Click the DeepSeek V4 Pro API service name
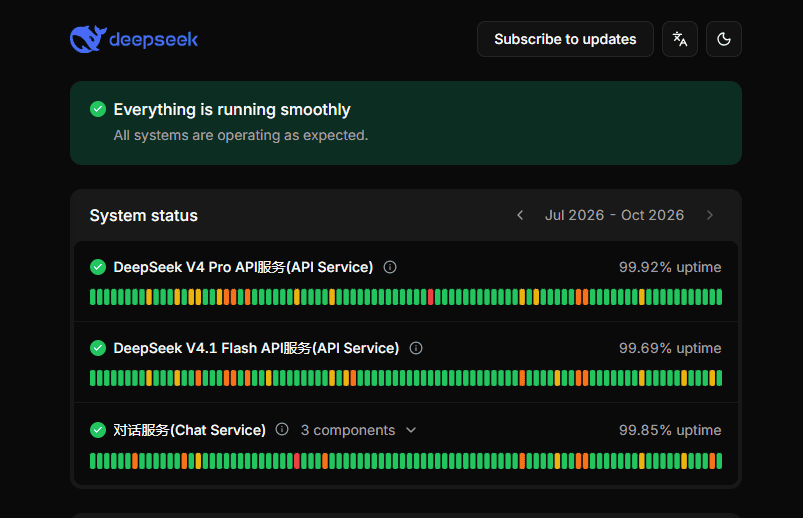The image size is (803, 518). tap(243, 267)
